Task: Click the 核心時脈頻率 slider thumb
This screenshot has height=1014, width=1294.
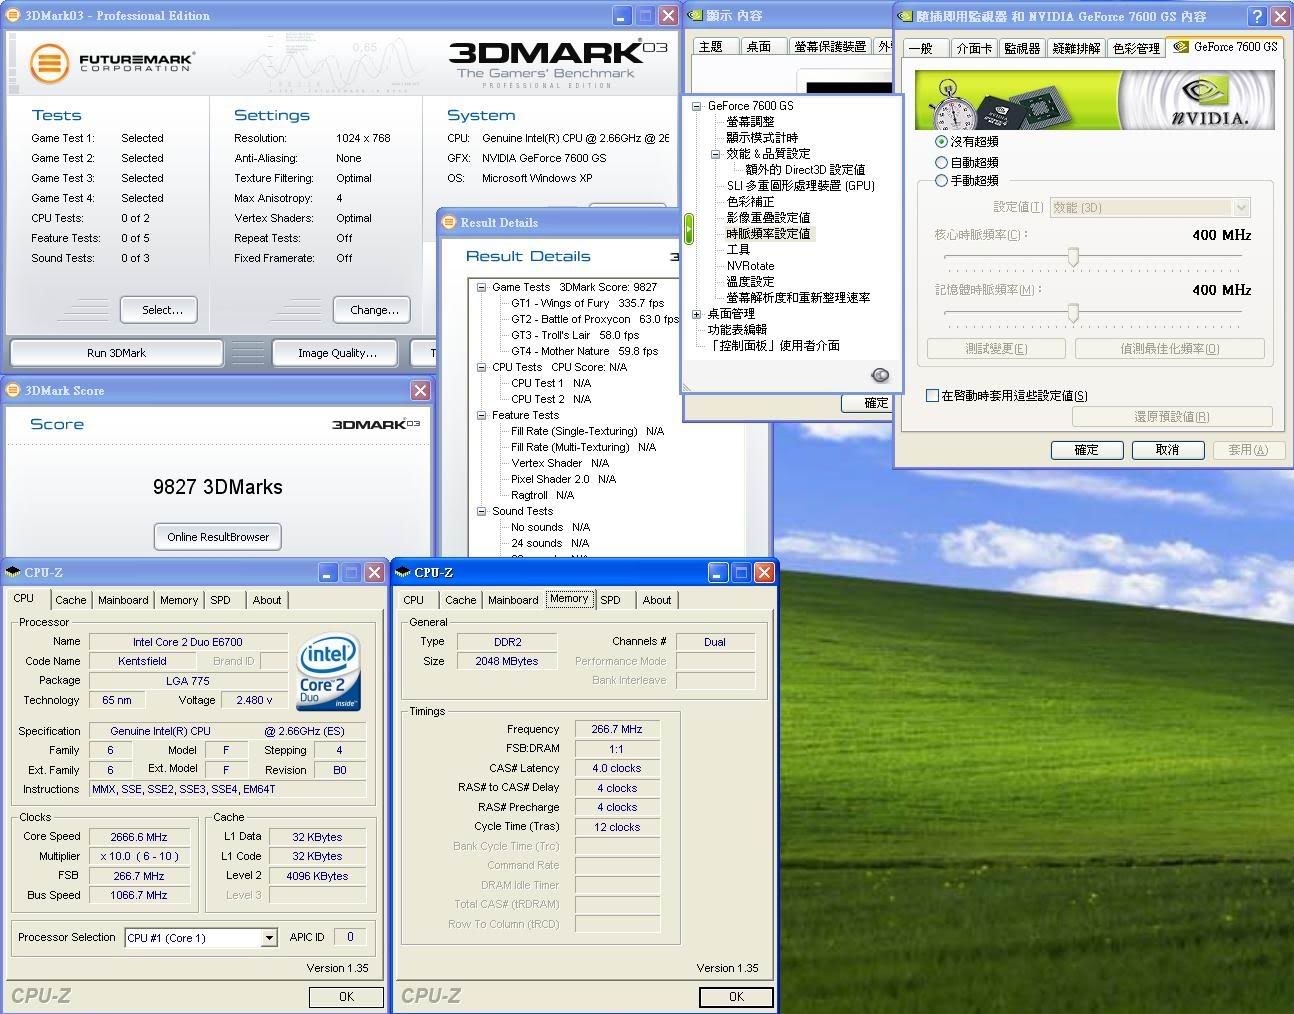Action: pyautogui.click(x=1073, y=257)
